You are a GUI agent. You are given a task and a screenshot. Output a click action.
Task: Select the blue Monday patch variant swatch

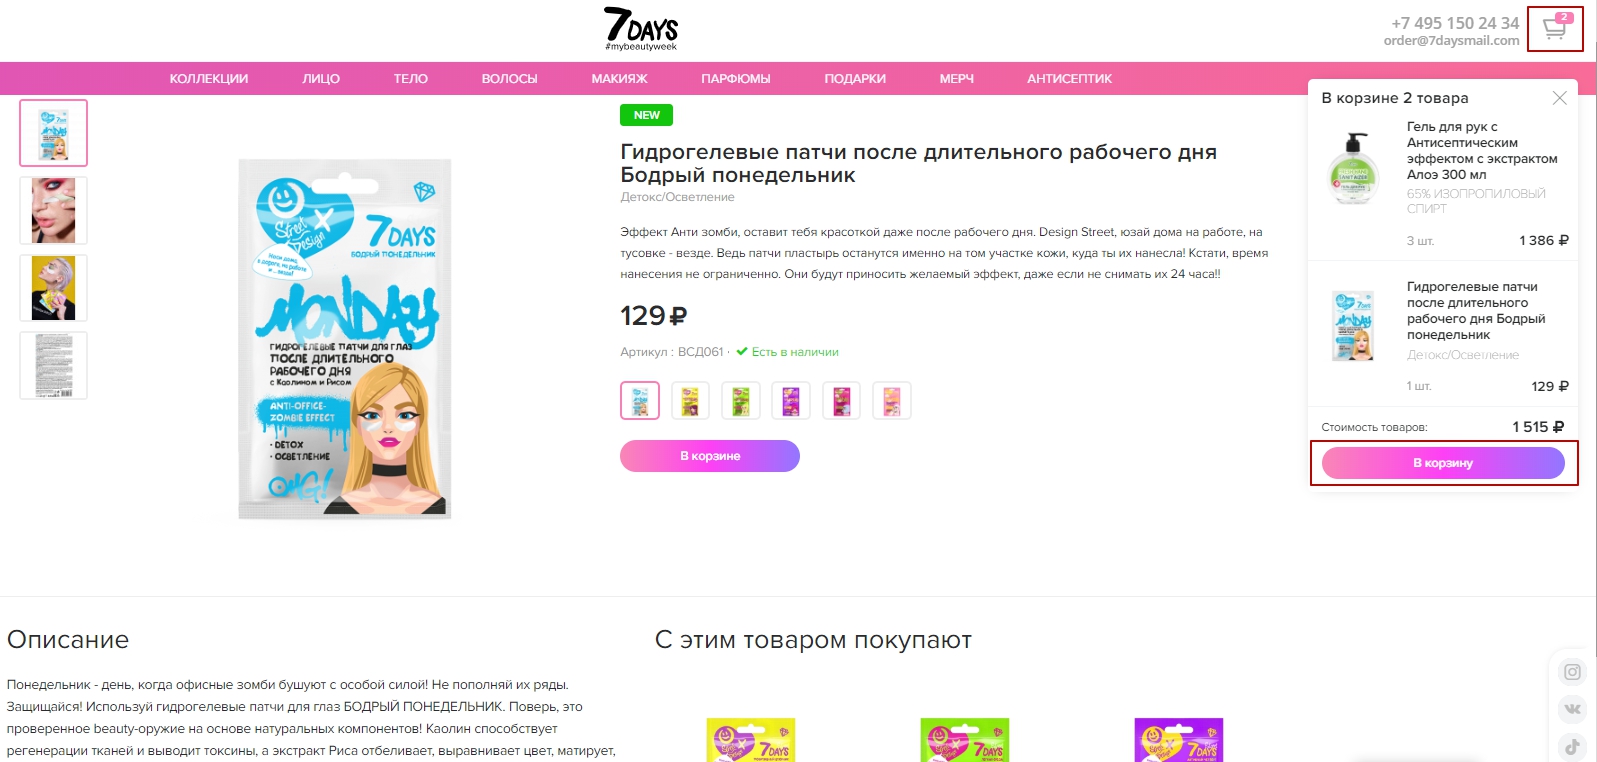(640, 400)
